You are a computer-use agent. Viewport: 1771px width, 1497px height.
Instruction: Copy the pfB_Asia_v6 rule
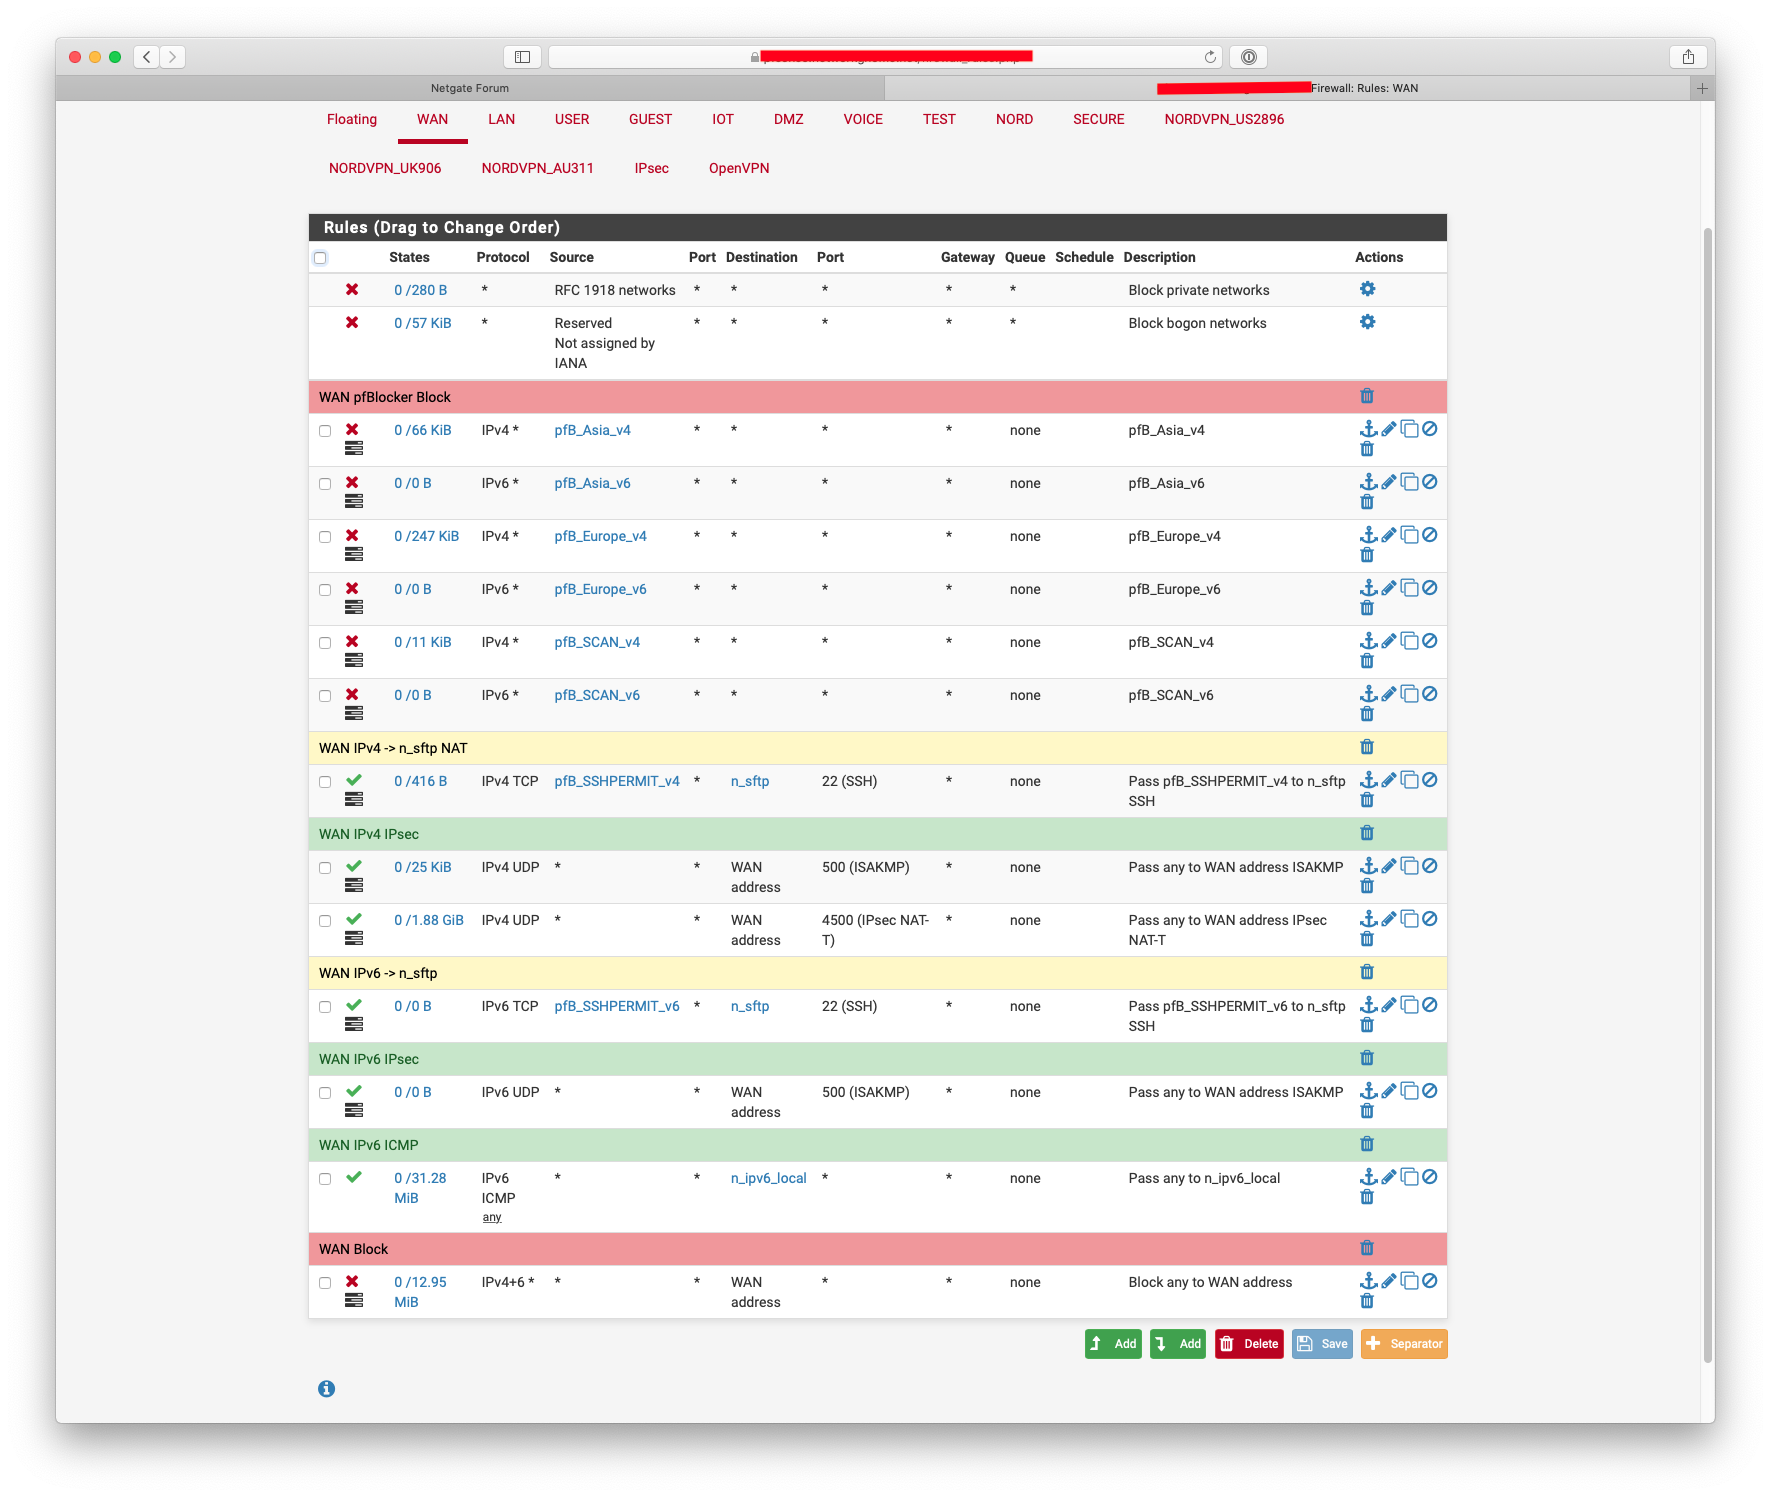click(x=1410, y=482)
